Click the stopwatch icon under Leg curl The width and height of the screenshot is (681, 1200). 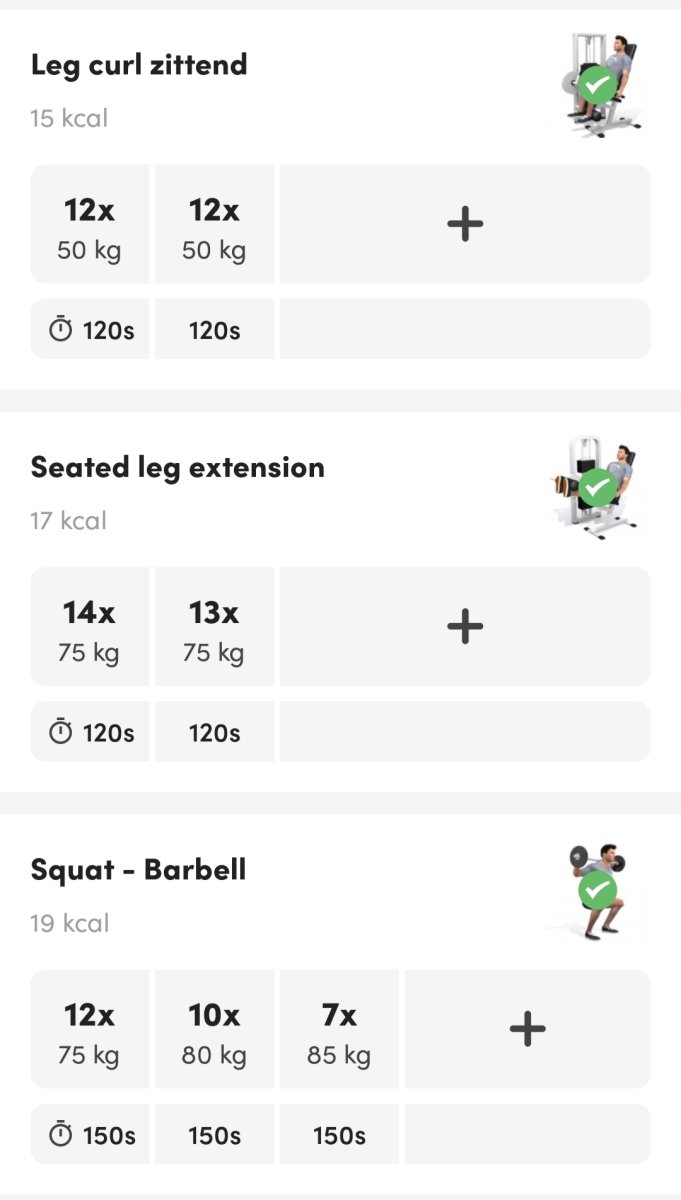click(x=61, y=330)
